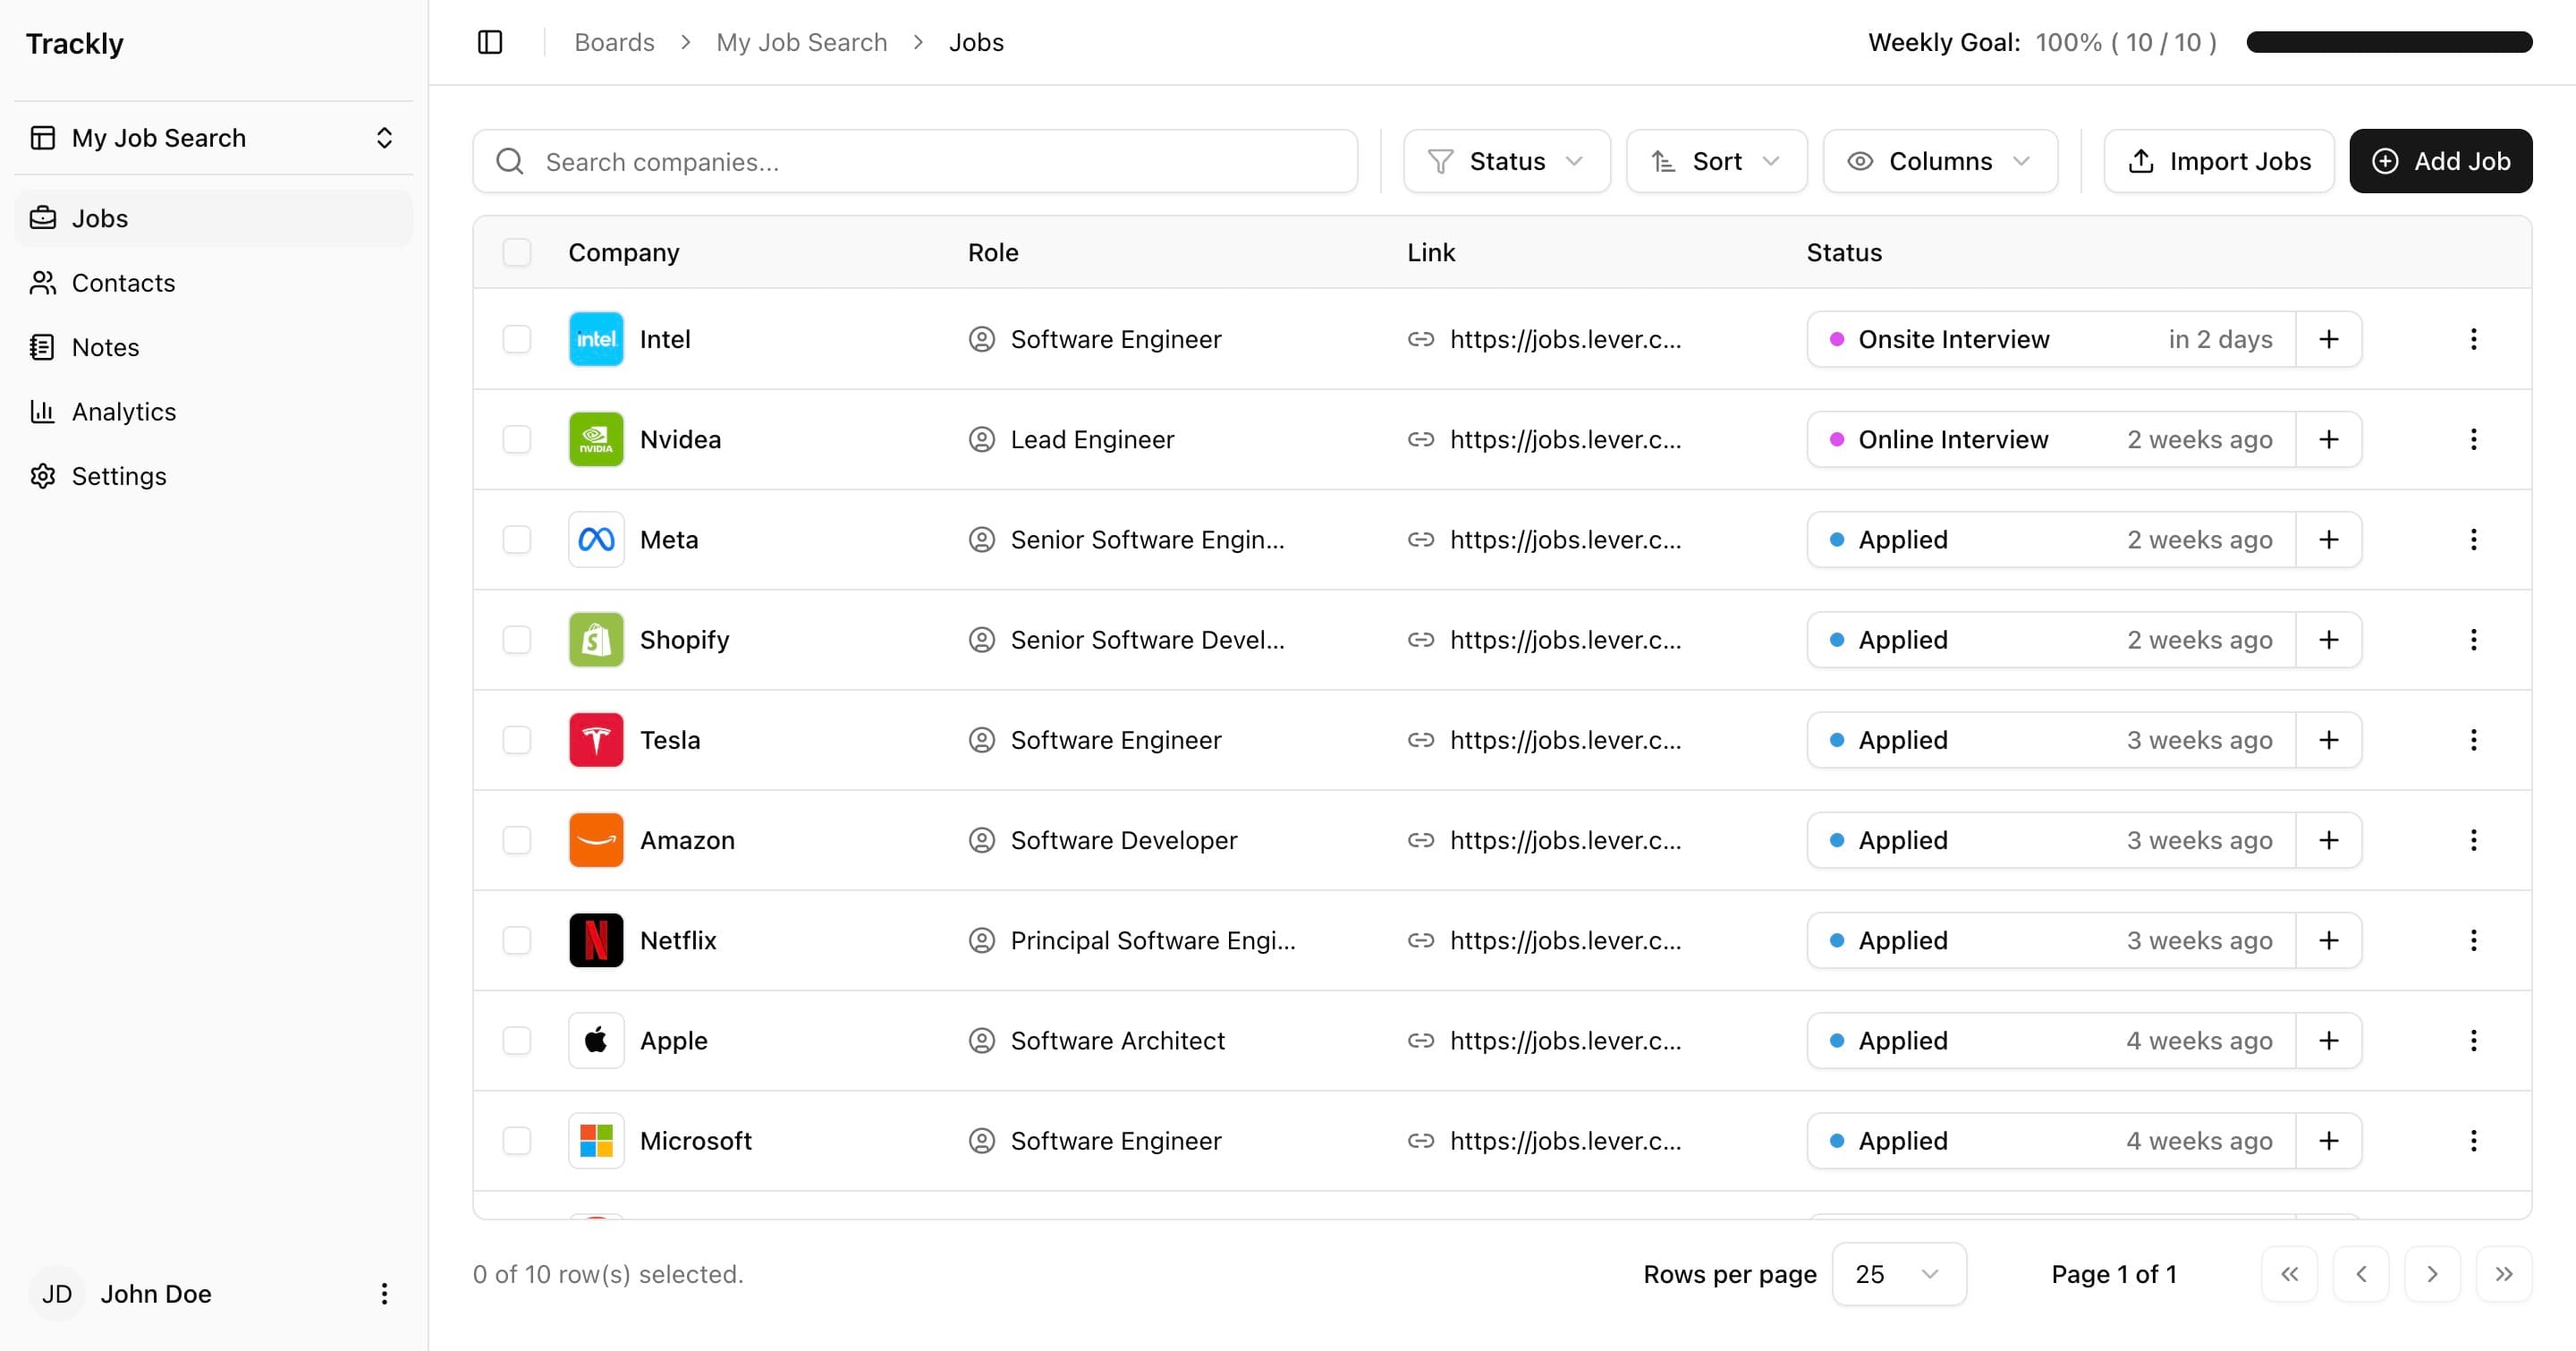Click the Import Jobs button

[x=2219, y=161]
